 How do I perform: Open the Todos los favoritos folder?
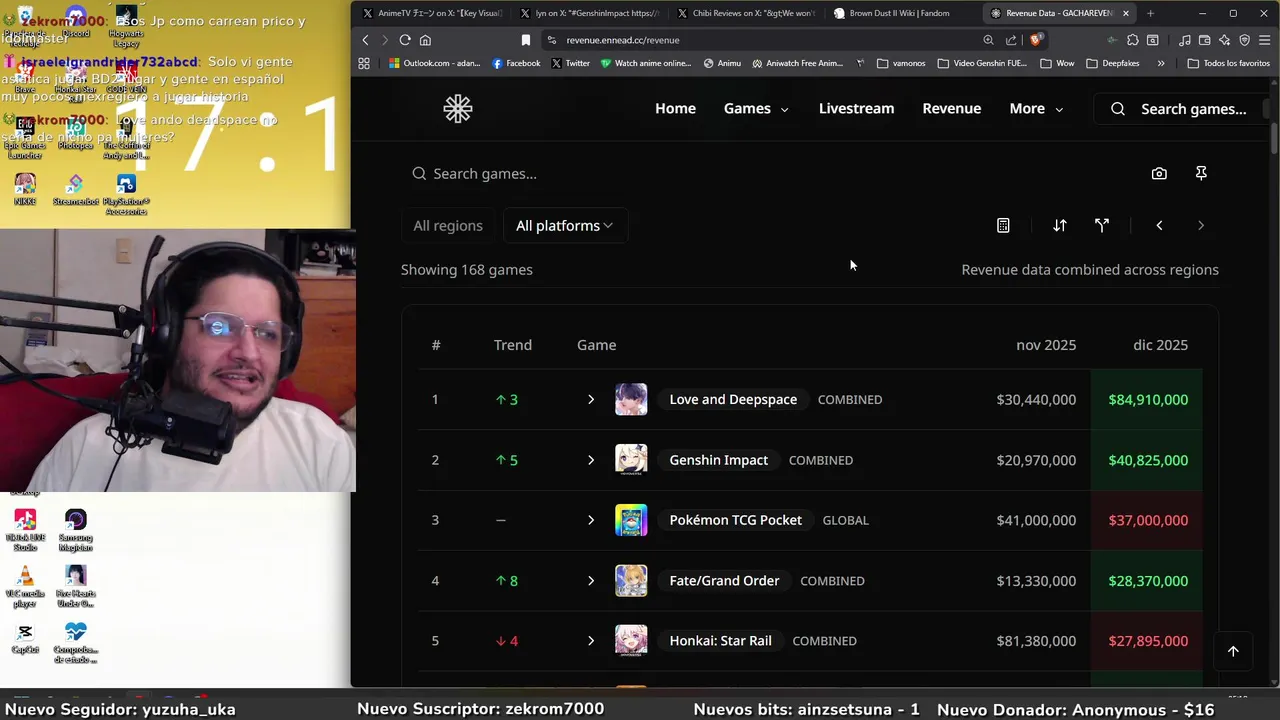(1229, 63)
